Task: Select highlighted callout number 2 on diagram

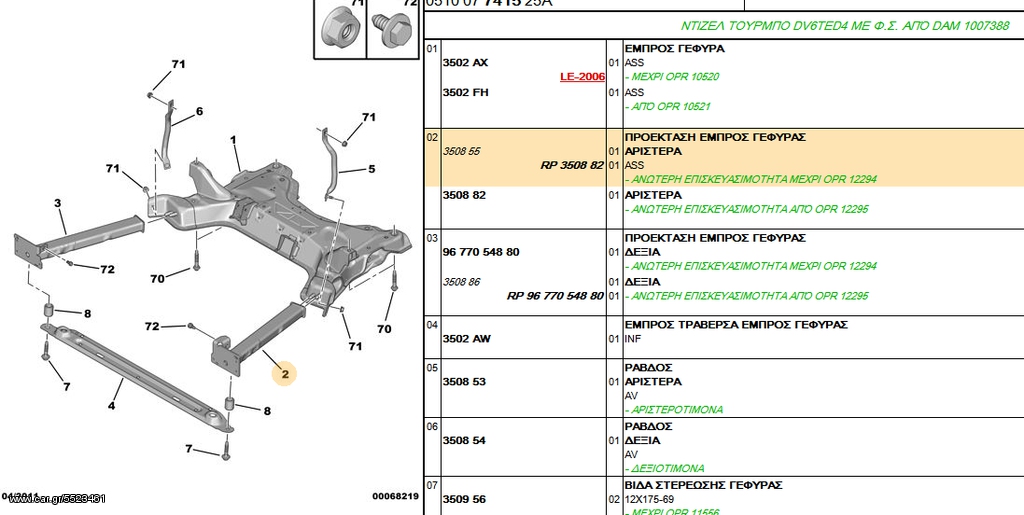Action: (285, 374)
